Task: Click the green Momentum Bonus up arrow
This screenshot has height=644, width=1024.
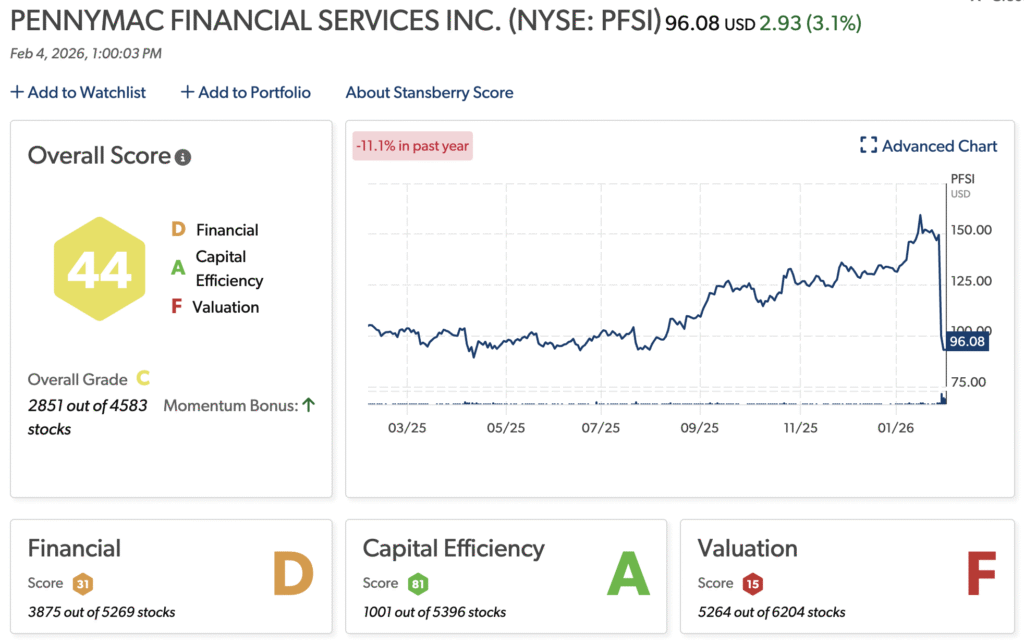Action: 309,405
